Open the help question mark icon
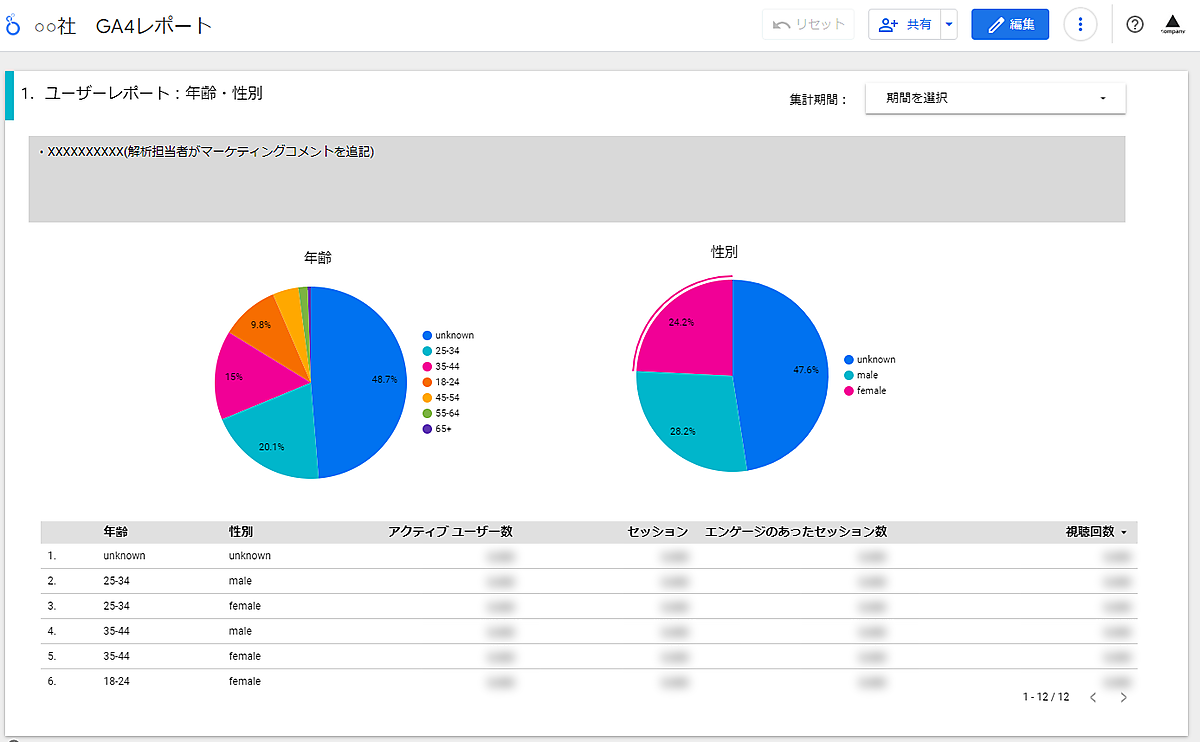 (x=1134, y=25)
